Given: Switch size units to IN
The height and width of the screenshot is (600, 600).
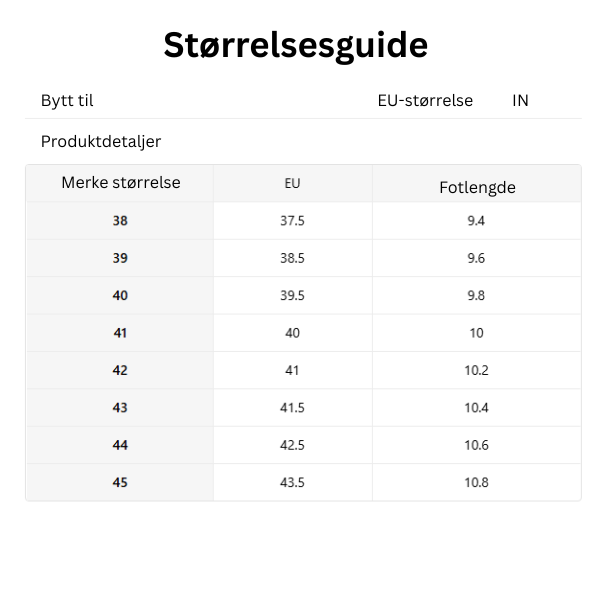Looking at the screenshot, I should [520, 101].
